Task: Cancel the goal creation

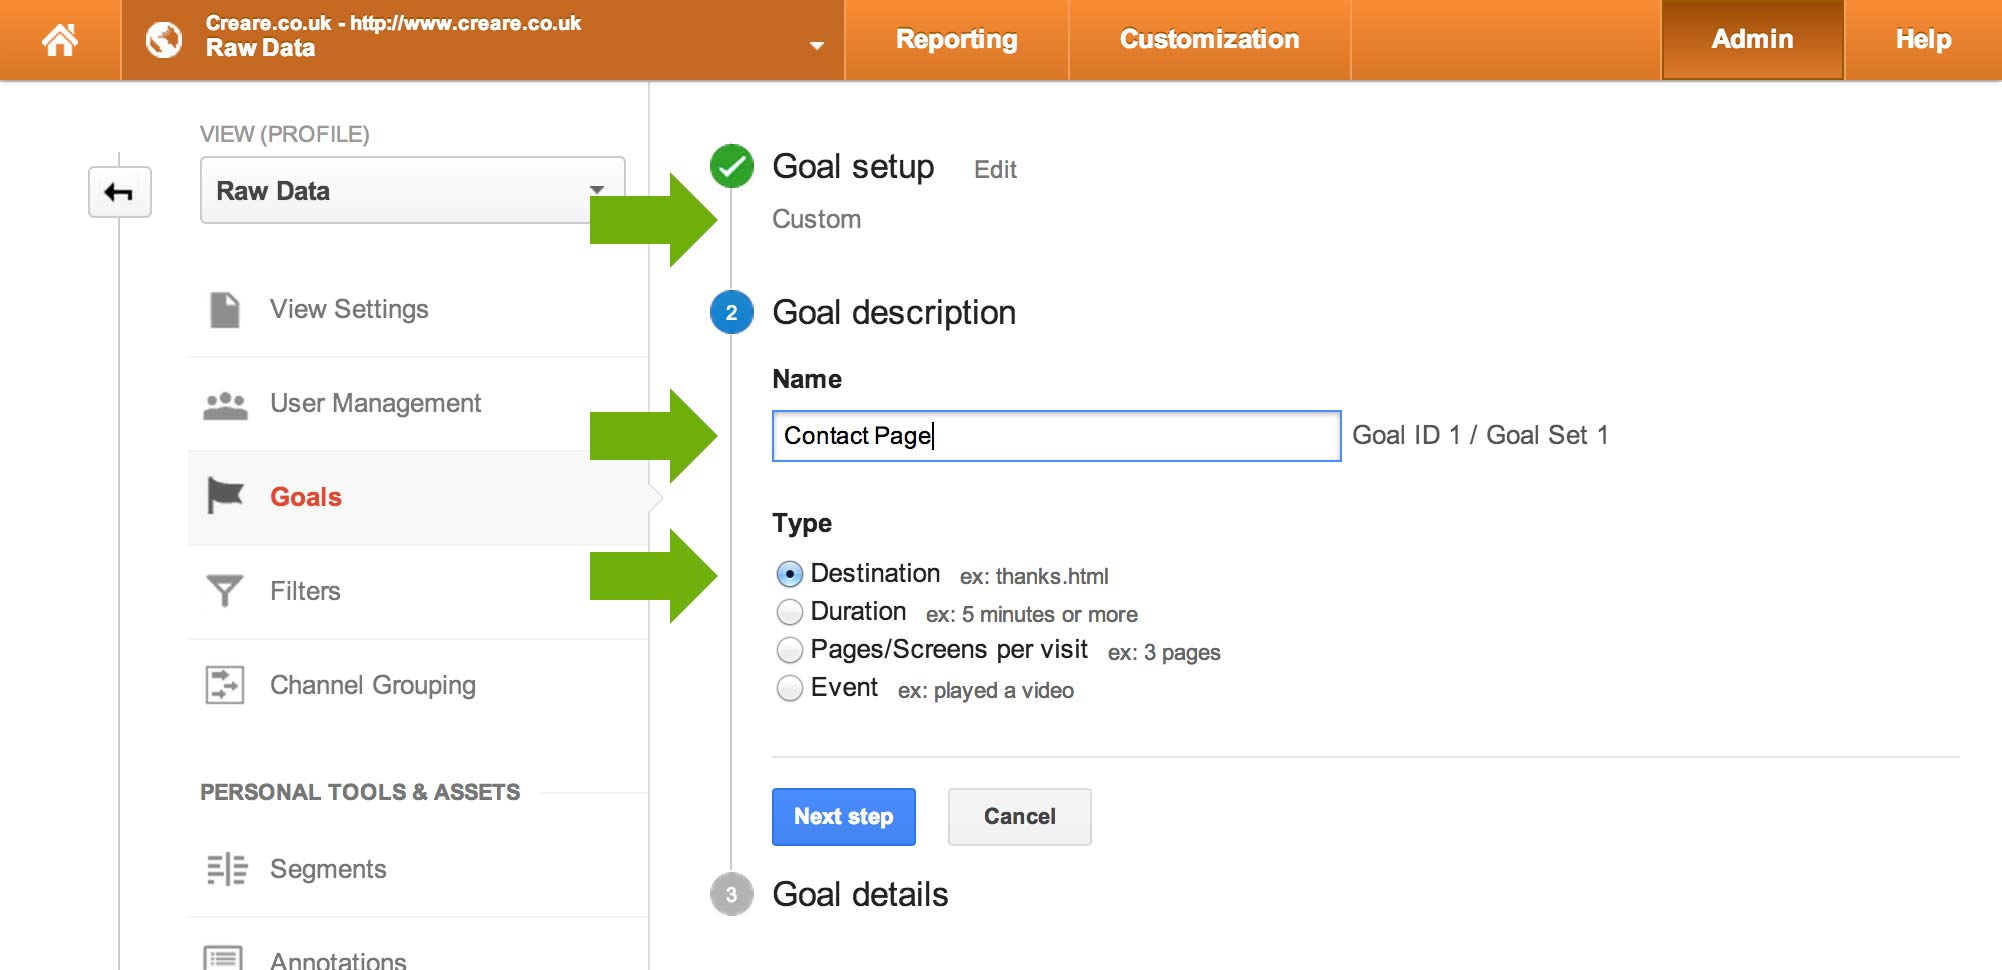Action: 1019,817
